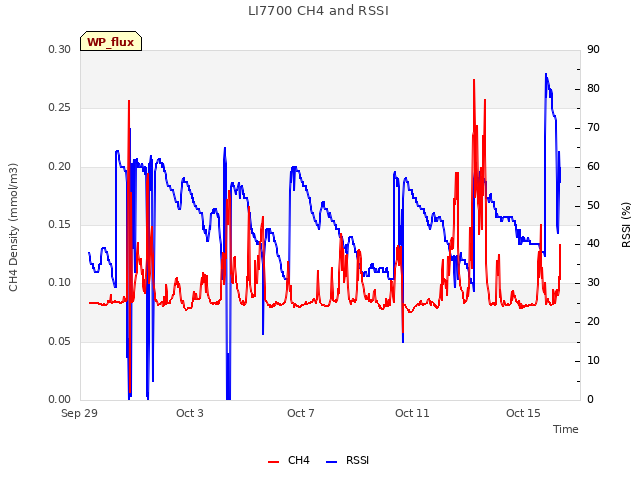Image resolution: width=640 pixels, height=480 pixels.
Task: Click the 0.15 left axis value
Action: (59, 224)
